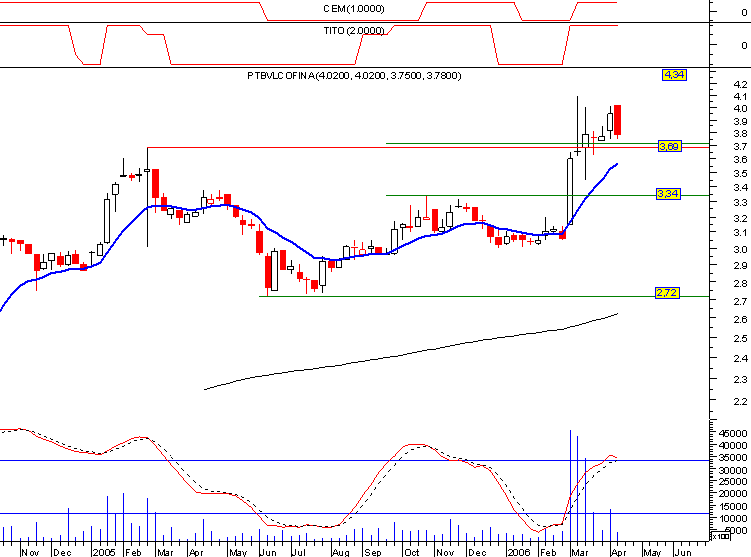Click the Aug month label on time axis

[341, 552]
